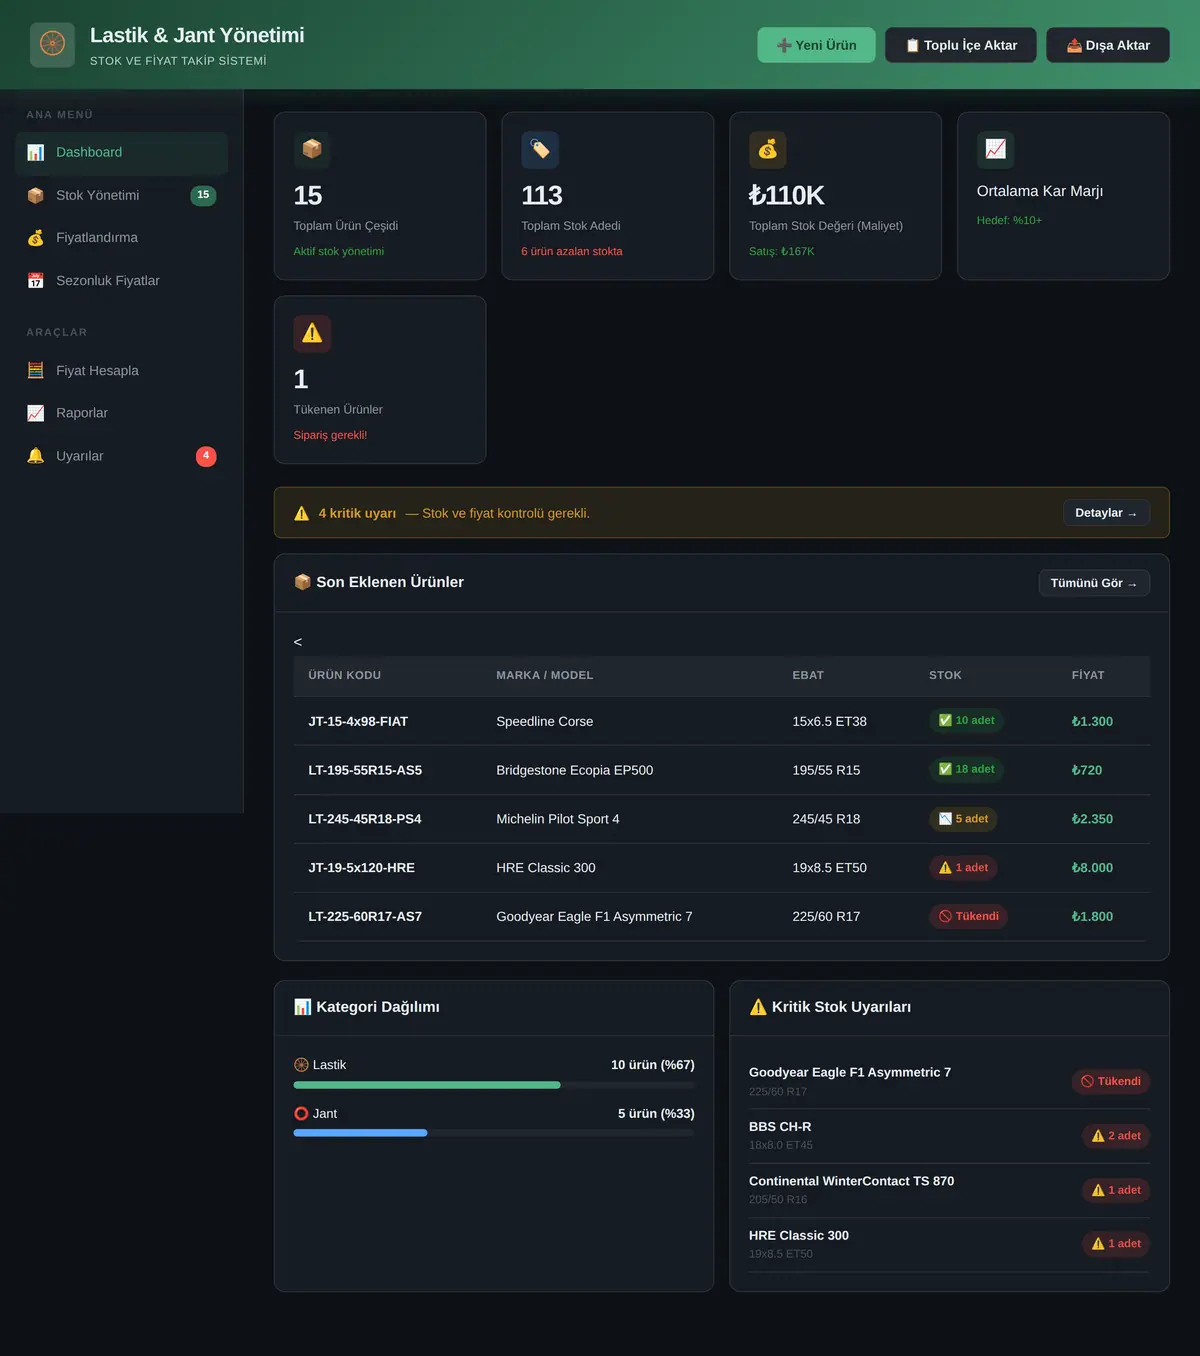Screen dimensions: 1200x1356
Task: Click Bridgestone Ecopia EP500 in the table
Action: pyautogui.click(x=575, y=770)
